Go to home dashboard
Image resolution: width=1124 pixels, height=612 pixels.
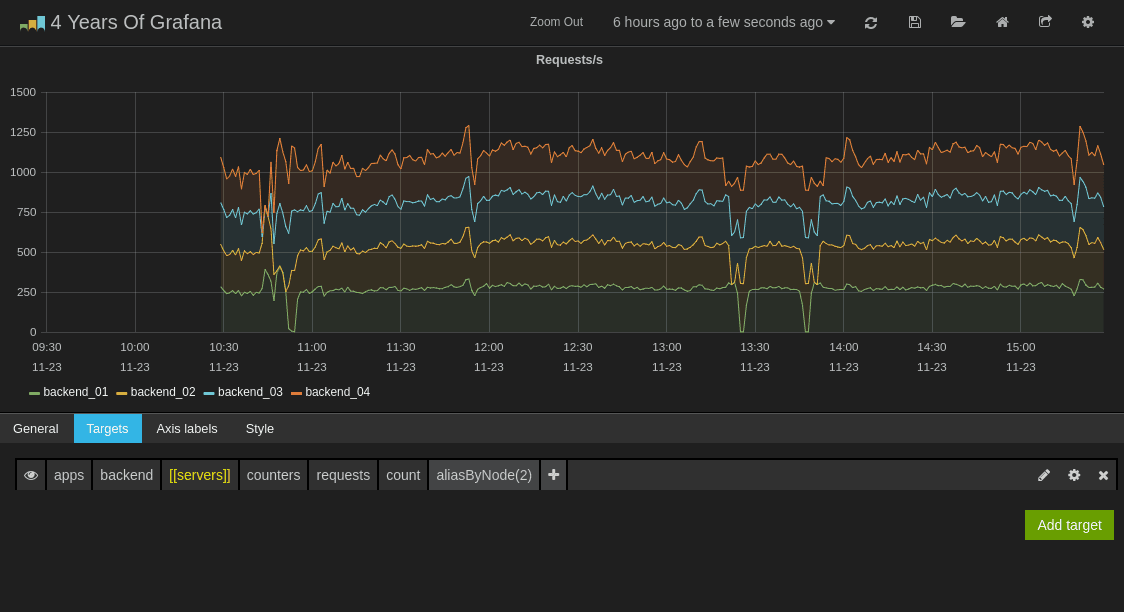[x=1002, y=22]
